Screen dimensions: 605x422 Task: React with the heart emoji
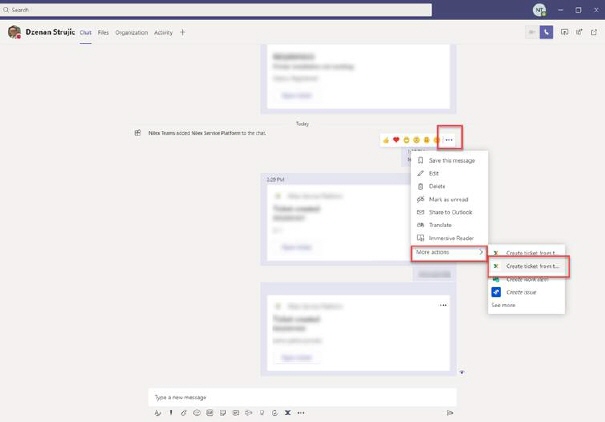[396, 140]
